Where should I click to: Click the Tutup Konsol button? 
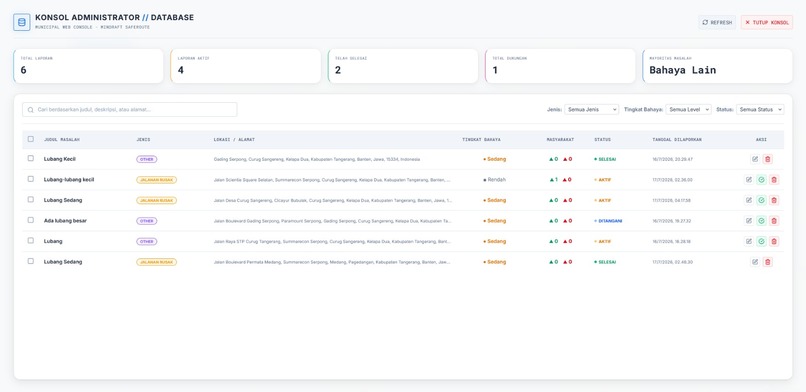766,23
